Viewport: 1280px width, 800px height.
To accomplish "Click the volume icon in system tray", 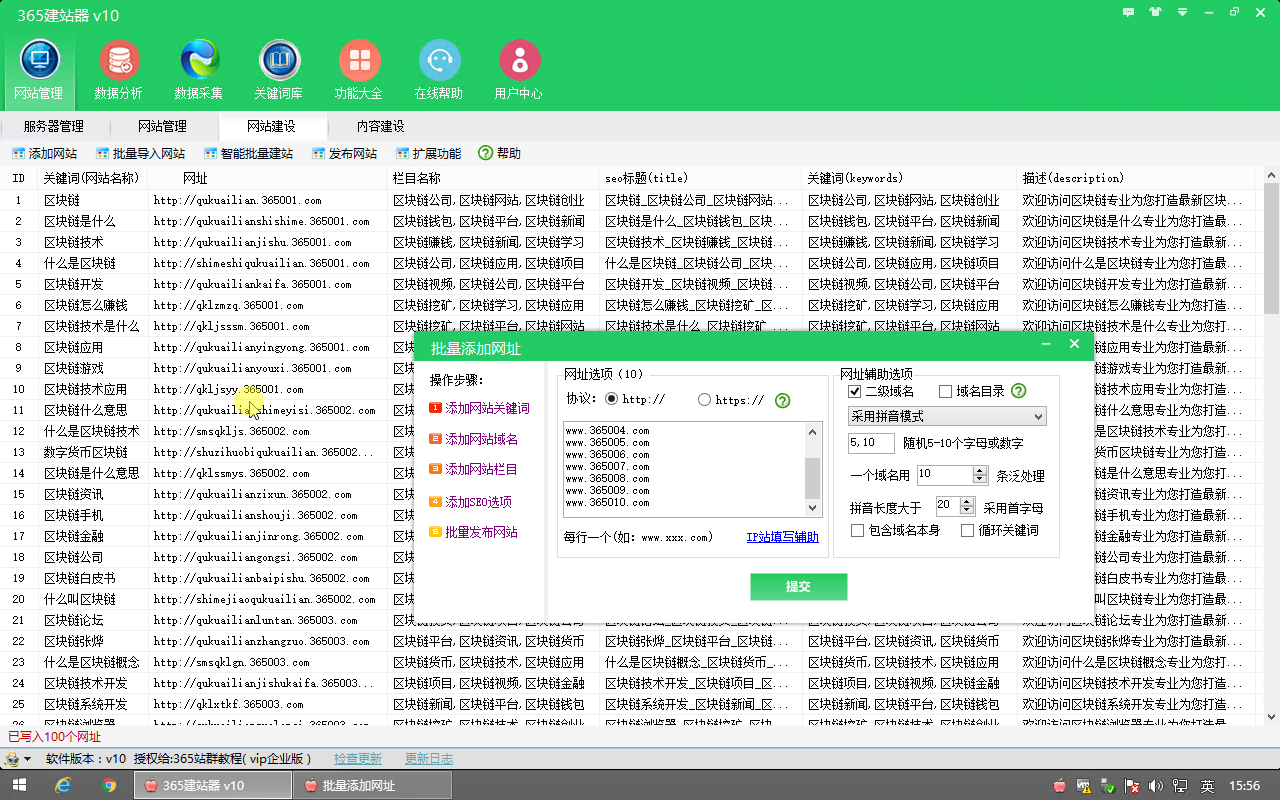I will (1154, 786).
